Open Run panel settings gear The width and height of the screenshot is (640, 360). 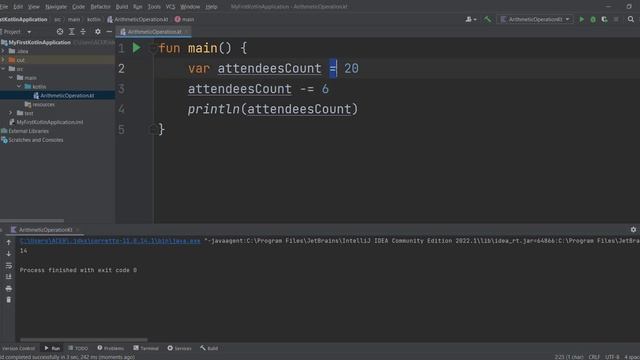(x=633, y=229)
